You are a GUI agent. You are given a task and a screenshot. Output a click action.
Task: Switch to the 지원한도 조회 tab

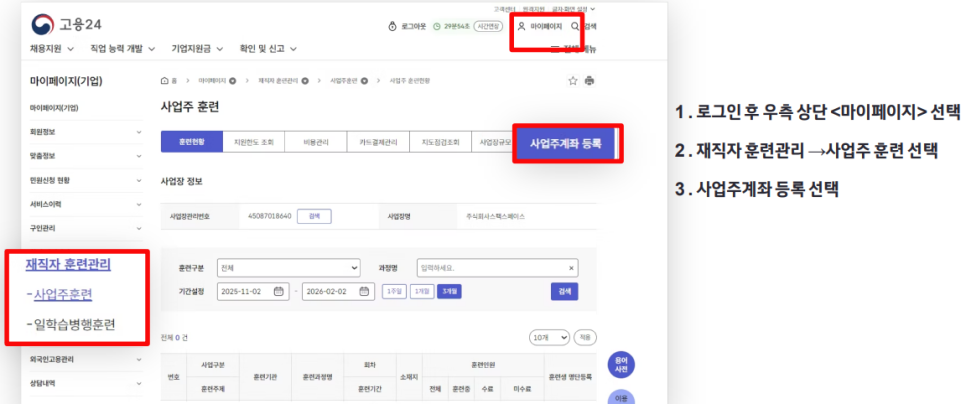click(x=254, y=142)
